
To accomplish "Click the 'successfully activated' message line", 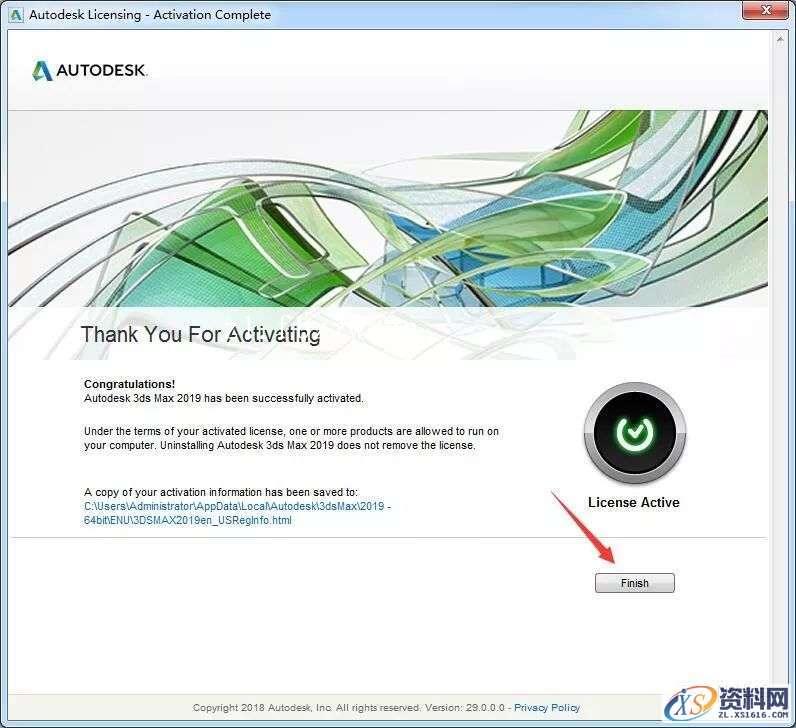I will click(223, 398).
